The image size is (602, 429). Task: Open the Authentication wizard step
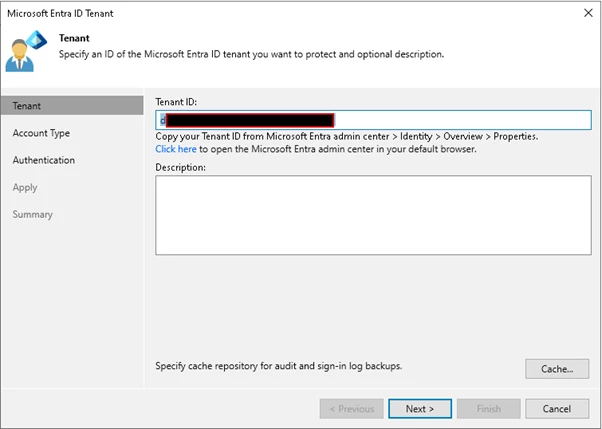[43, 160]
